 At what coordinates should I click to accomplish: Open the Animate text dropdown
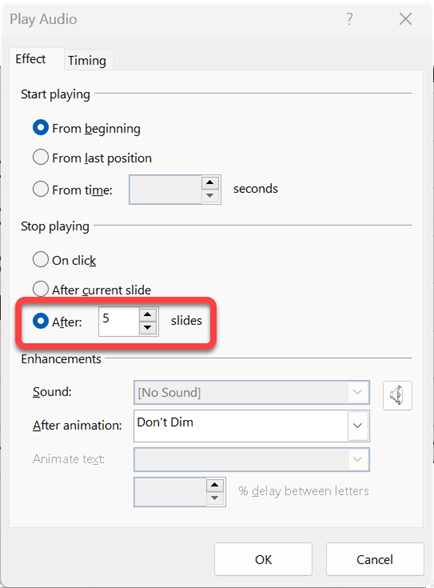251,459
